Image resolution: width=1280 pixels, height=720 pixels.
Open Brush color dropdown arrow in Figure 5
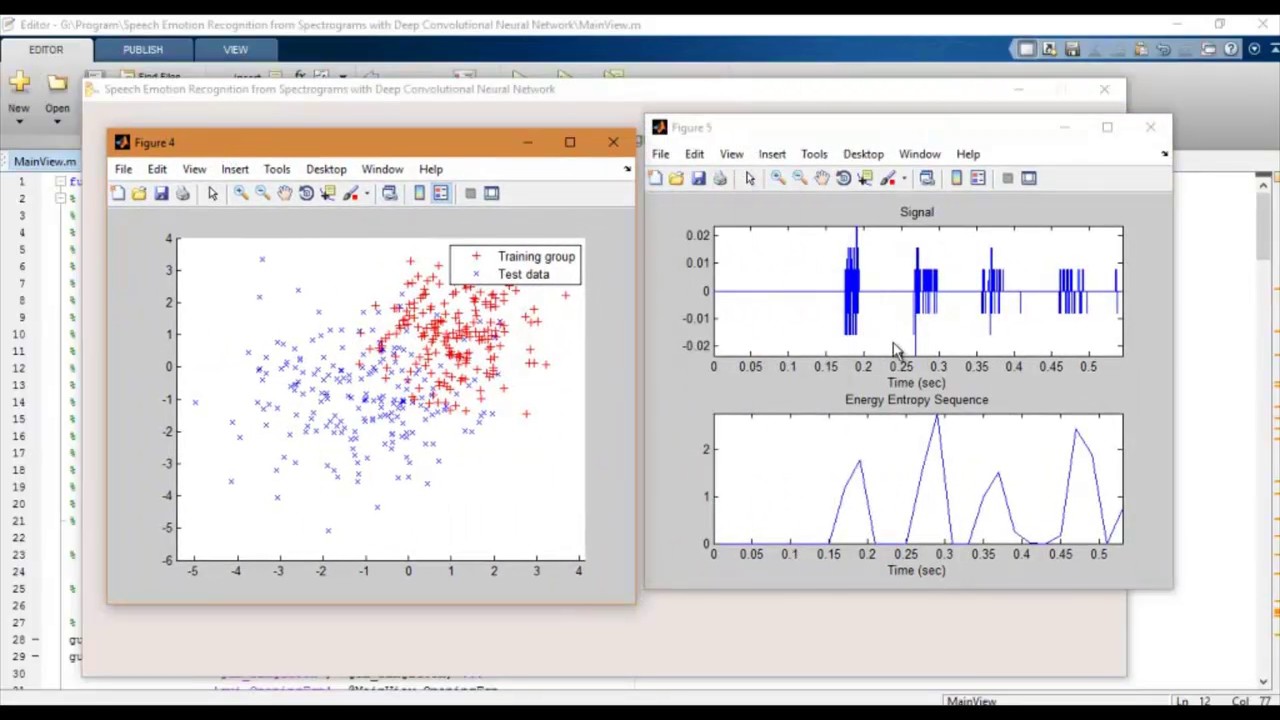coord(904,178)
